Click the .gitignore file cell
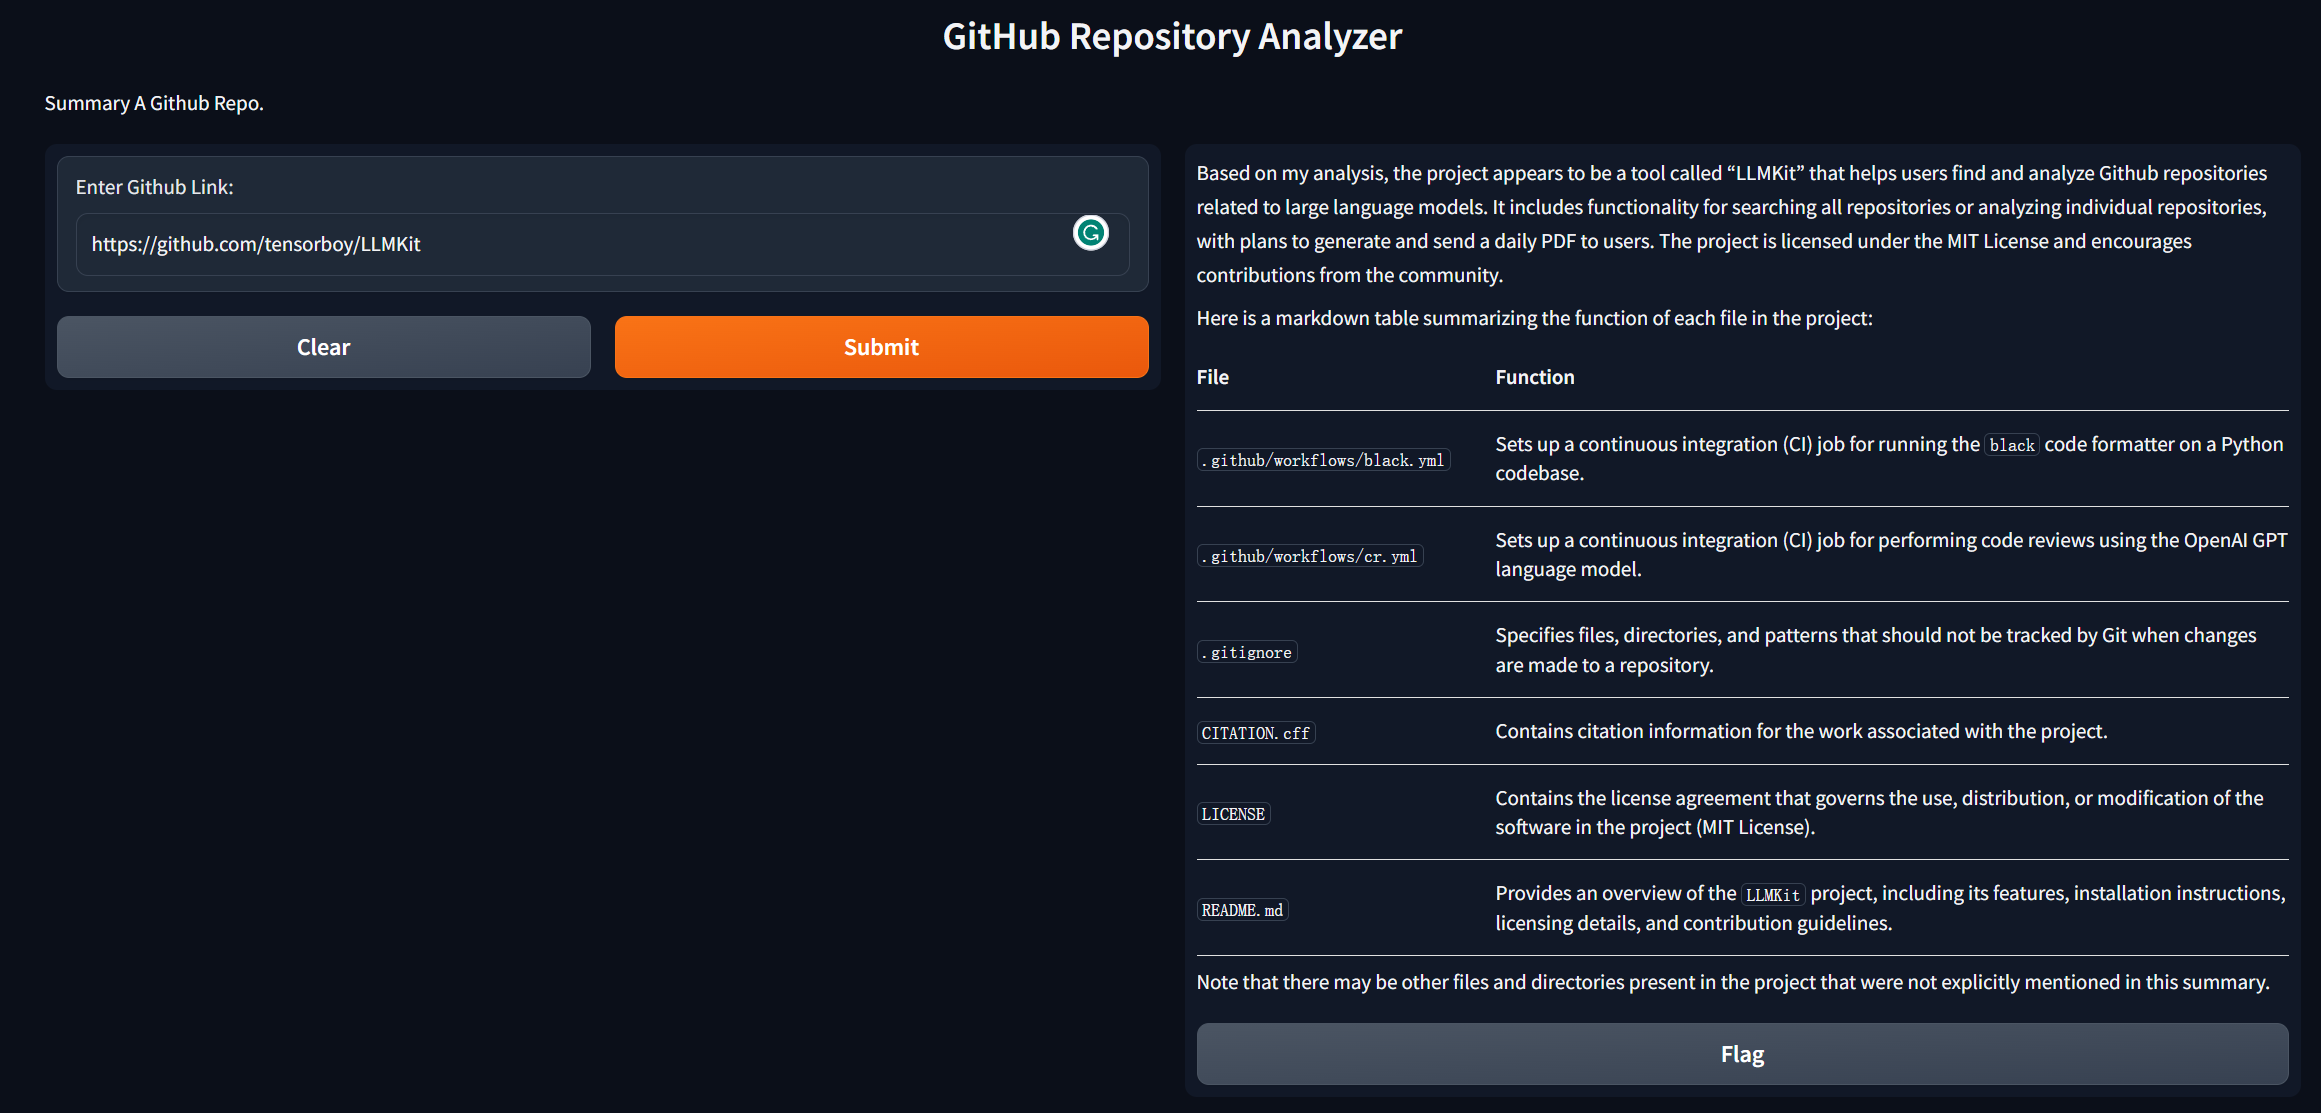This screenshot has height=1113, width=2321. 1247,652
